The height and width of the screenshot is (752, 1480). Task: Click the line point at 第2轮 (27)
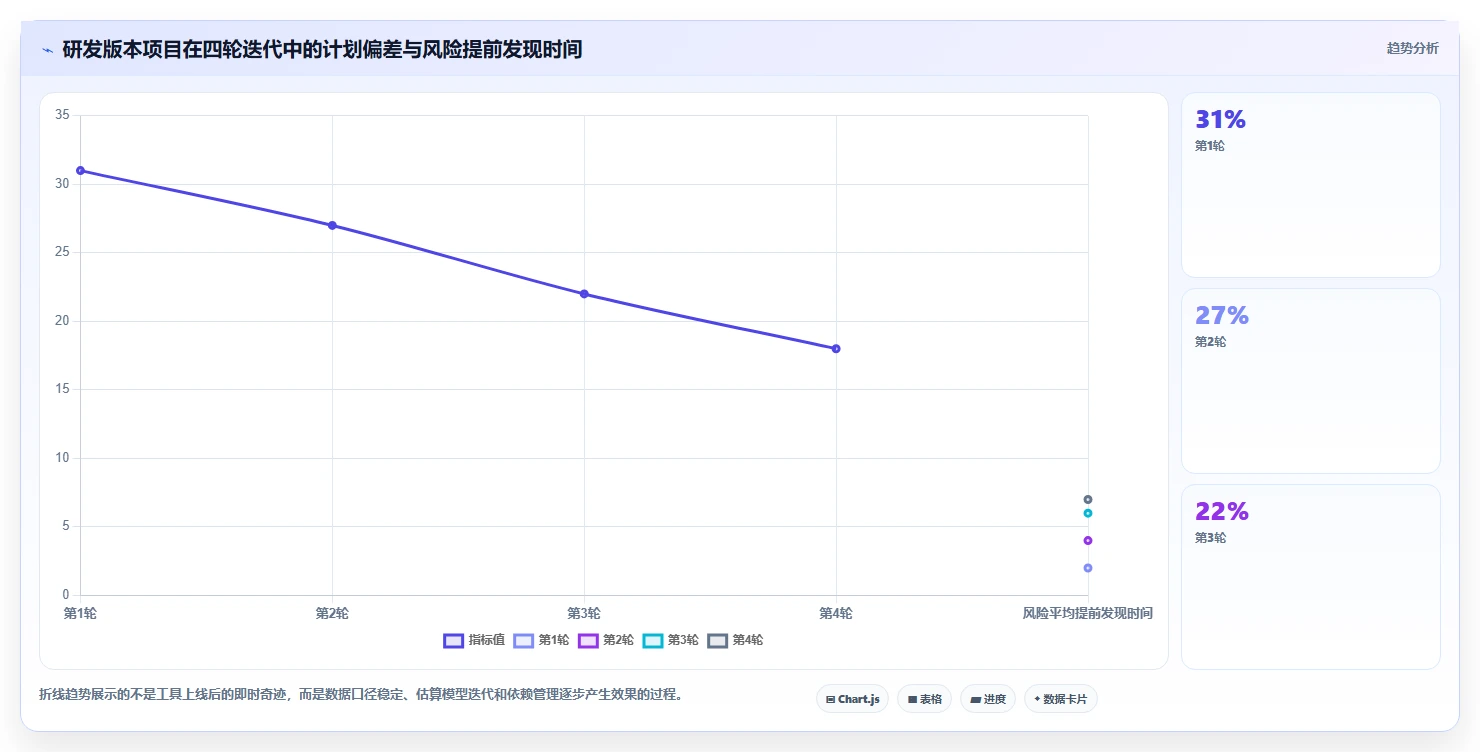point(332,225)
